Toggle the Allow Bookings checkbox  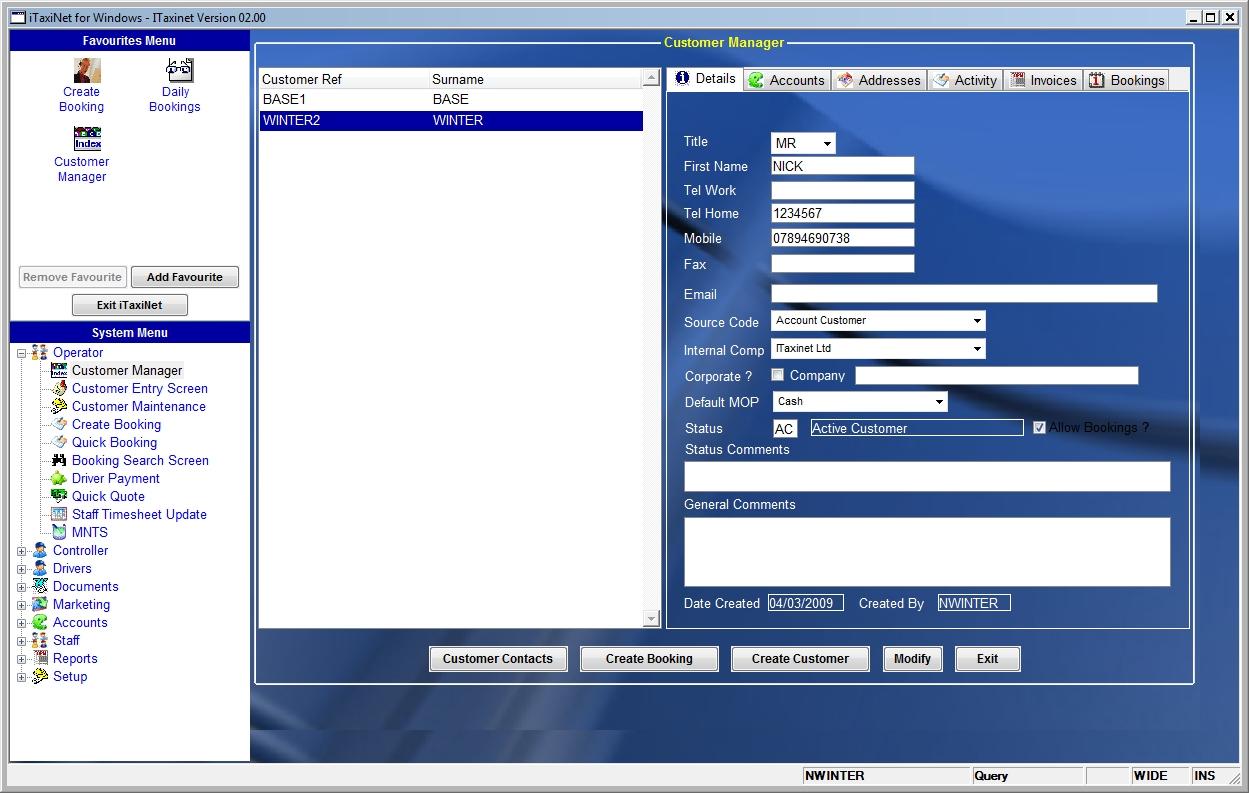[x=1039, y=428]
